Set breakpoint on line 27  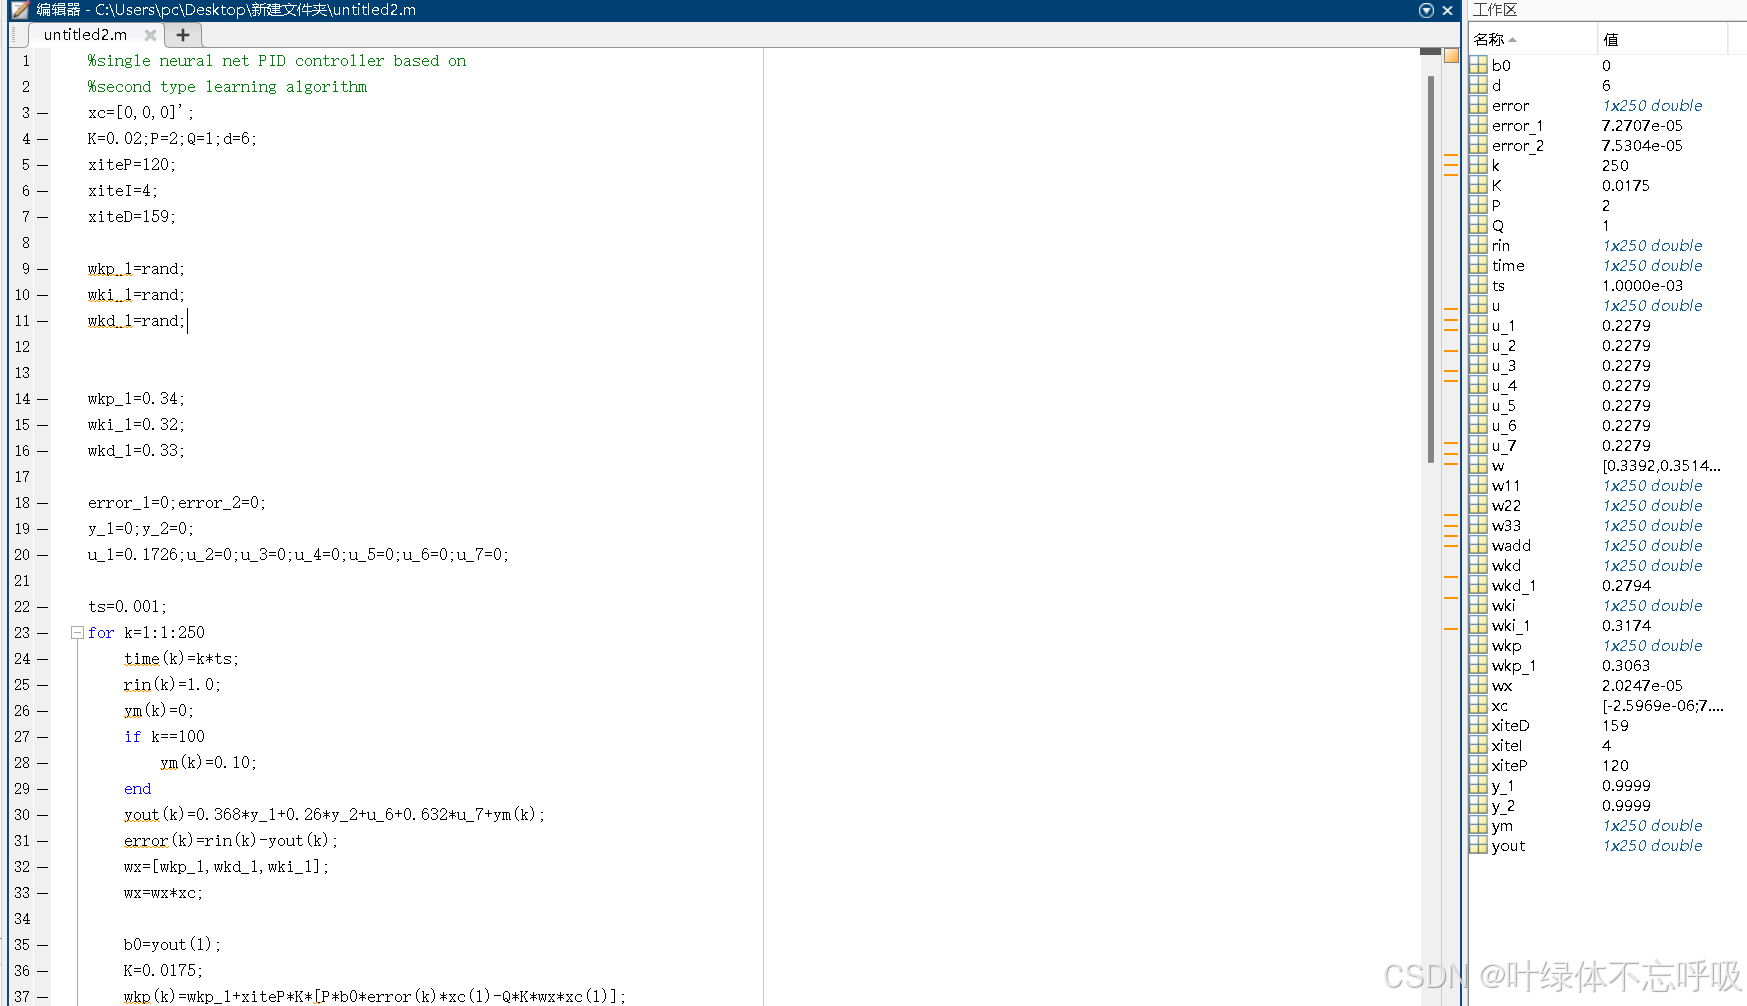point(43,737)
